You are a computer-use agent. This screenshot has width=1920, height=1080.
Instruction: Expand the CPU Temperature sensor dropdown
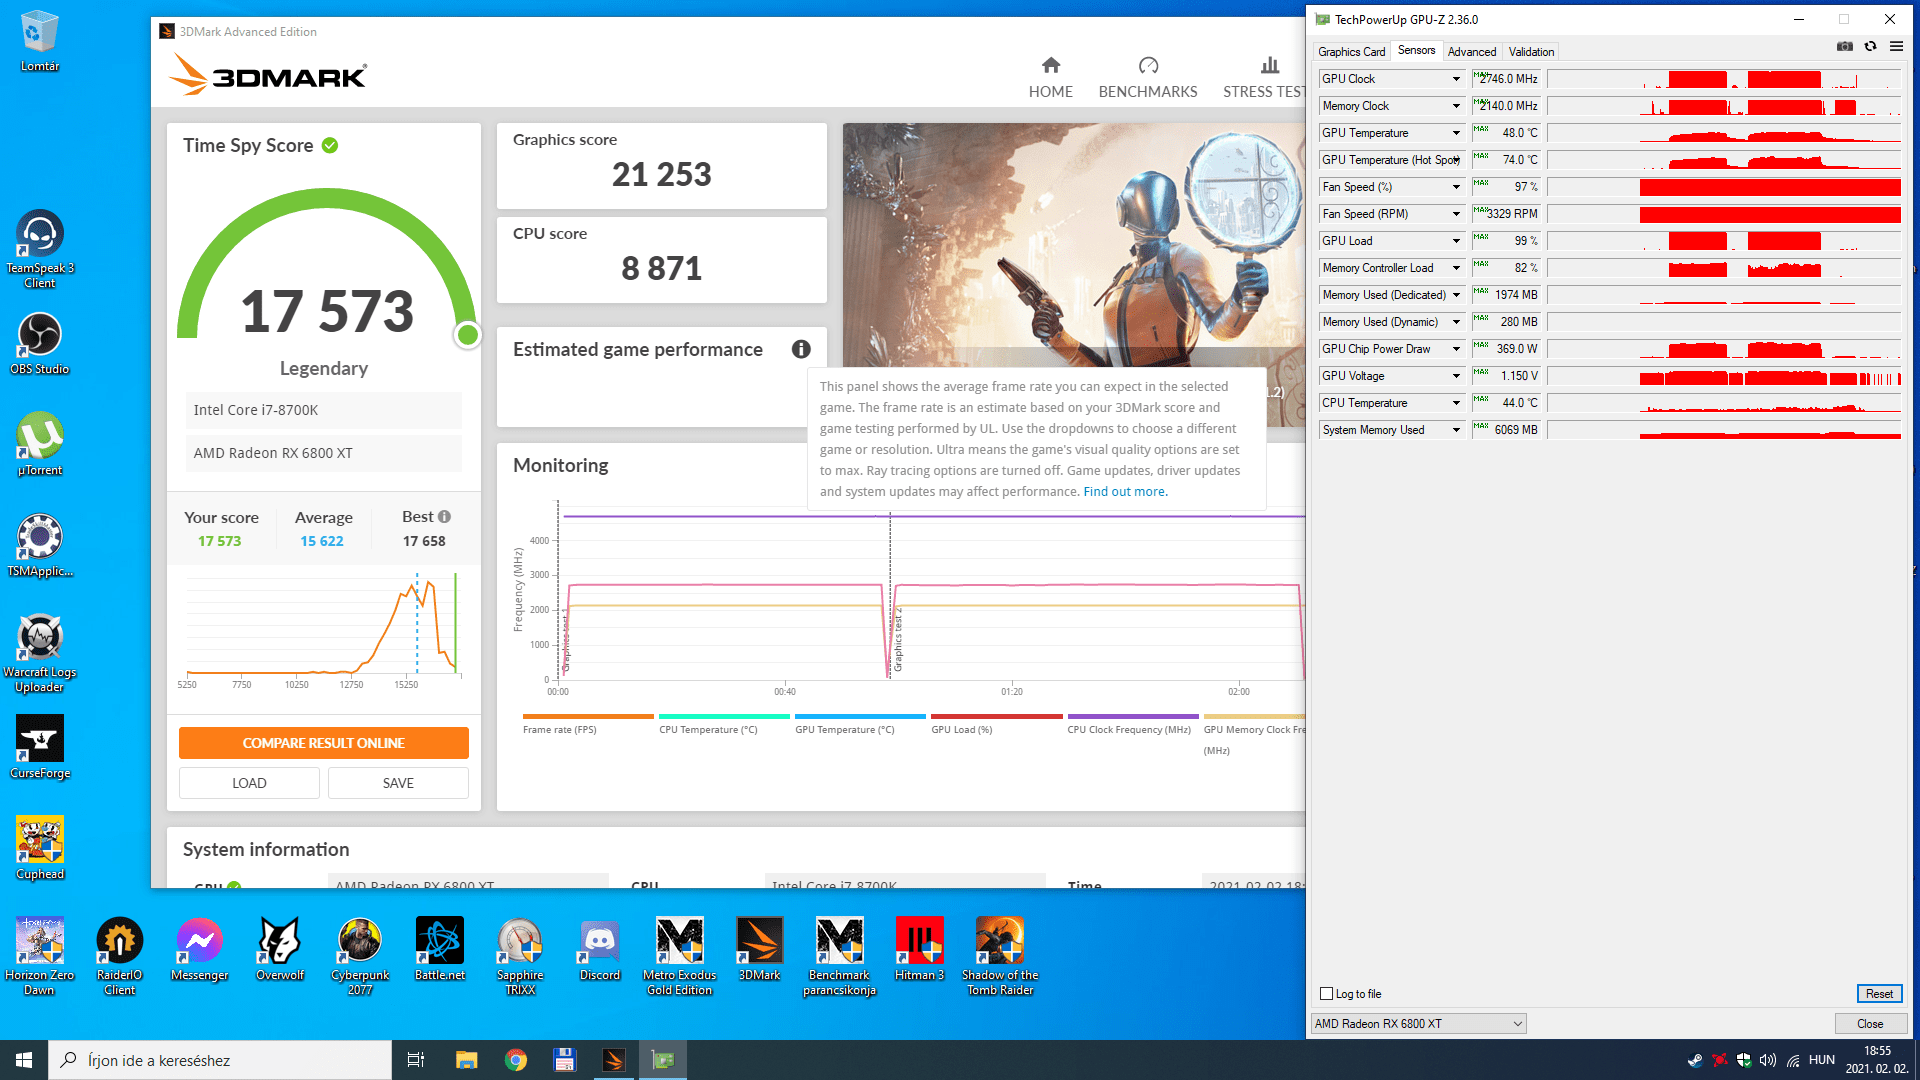pyautogui.click(x=1456, y=403)
